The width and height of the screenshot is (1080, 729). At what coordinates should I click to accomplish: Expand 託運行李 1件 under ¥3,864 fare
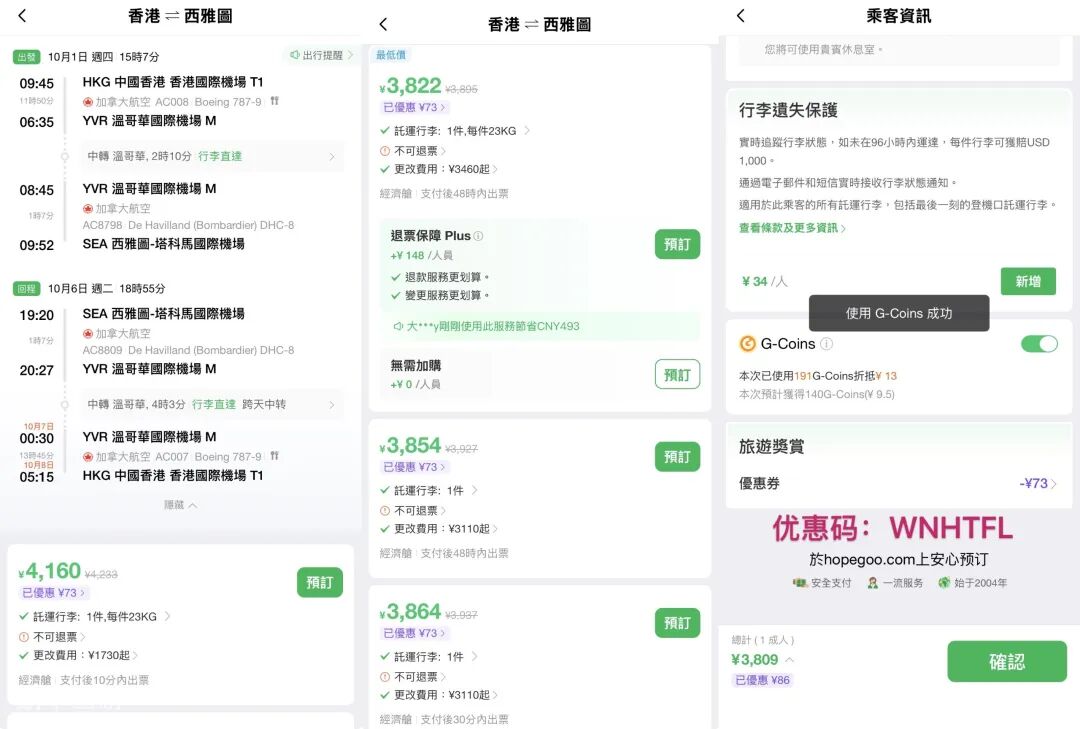coord(429,657)
